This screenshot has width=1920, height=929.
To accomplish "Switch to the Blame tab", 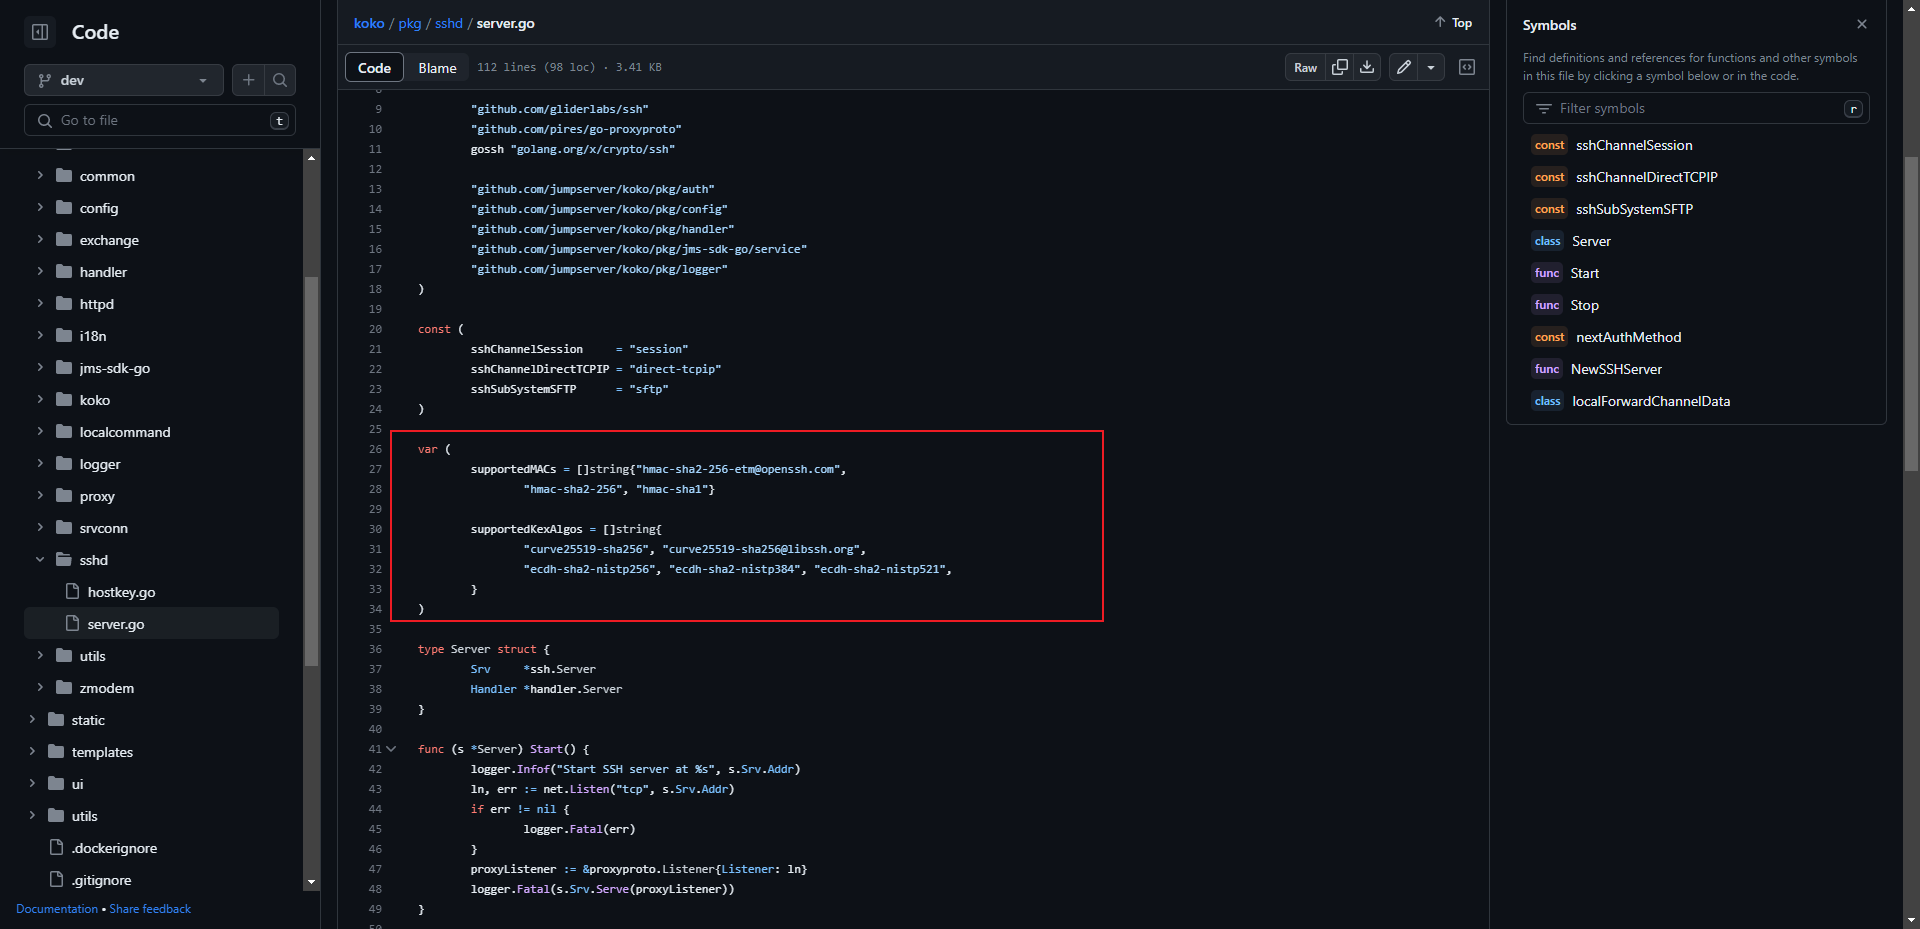I will (x=437, y=67).
